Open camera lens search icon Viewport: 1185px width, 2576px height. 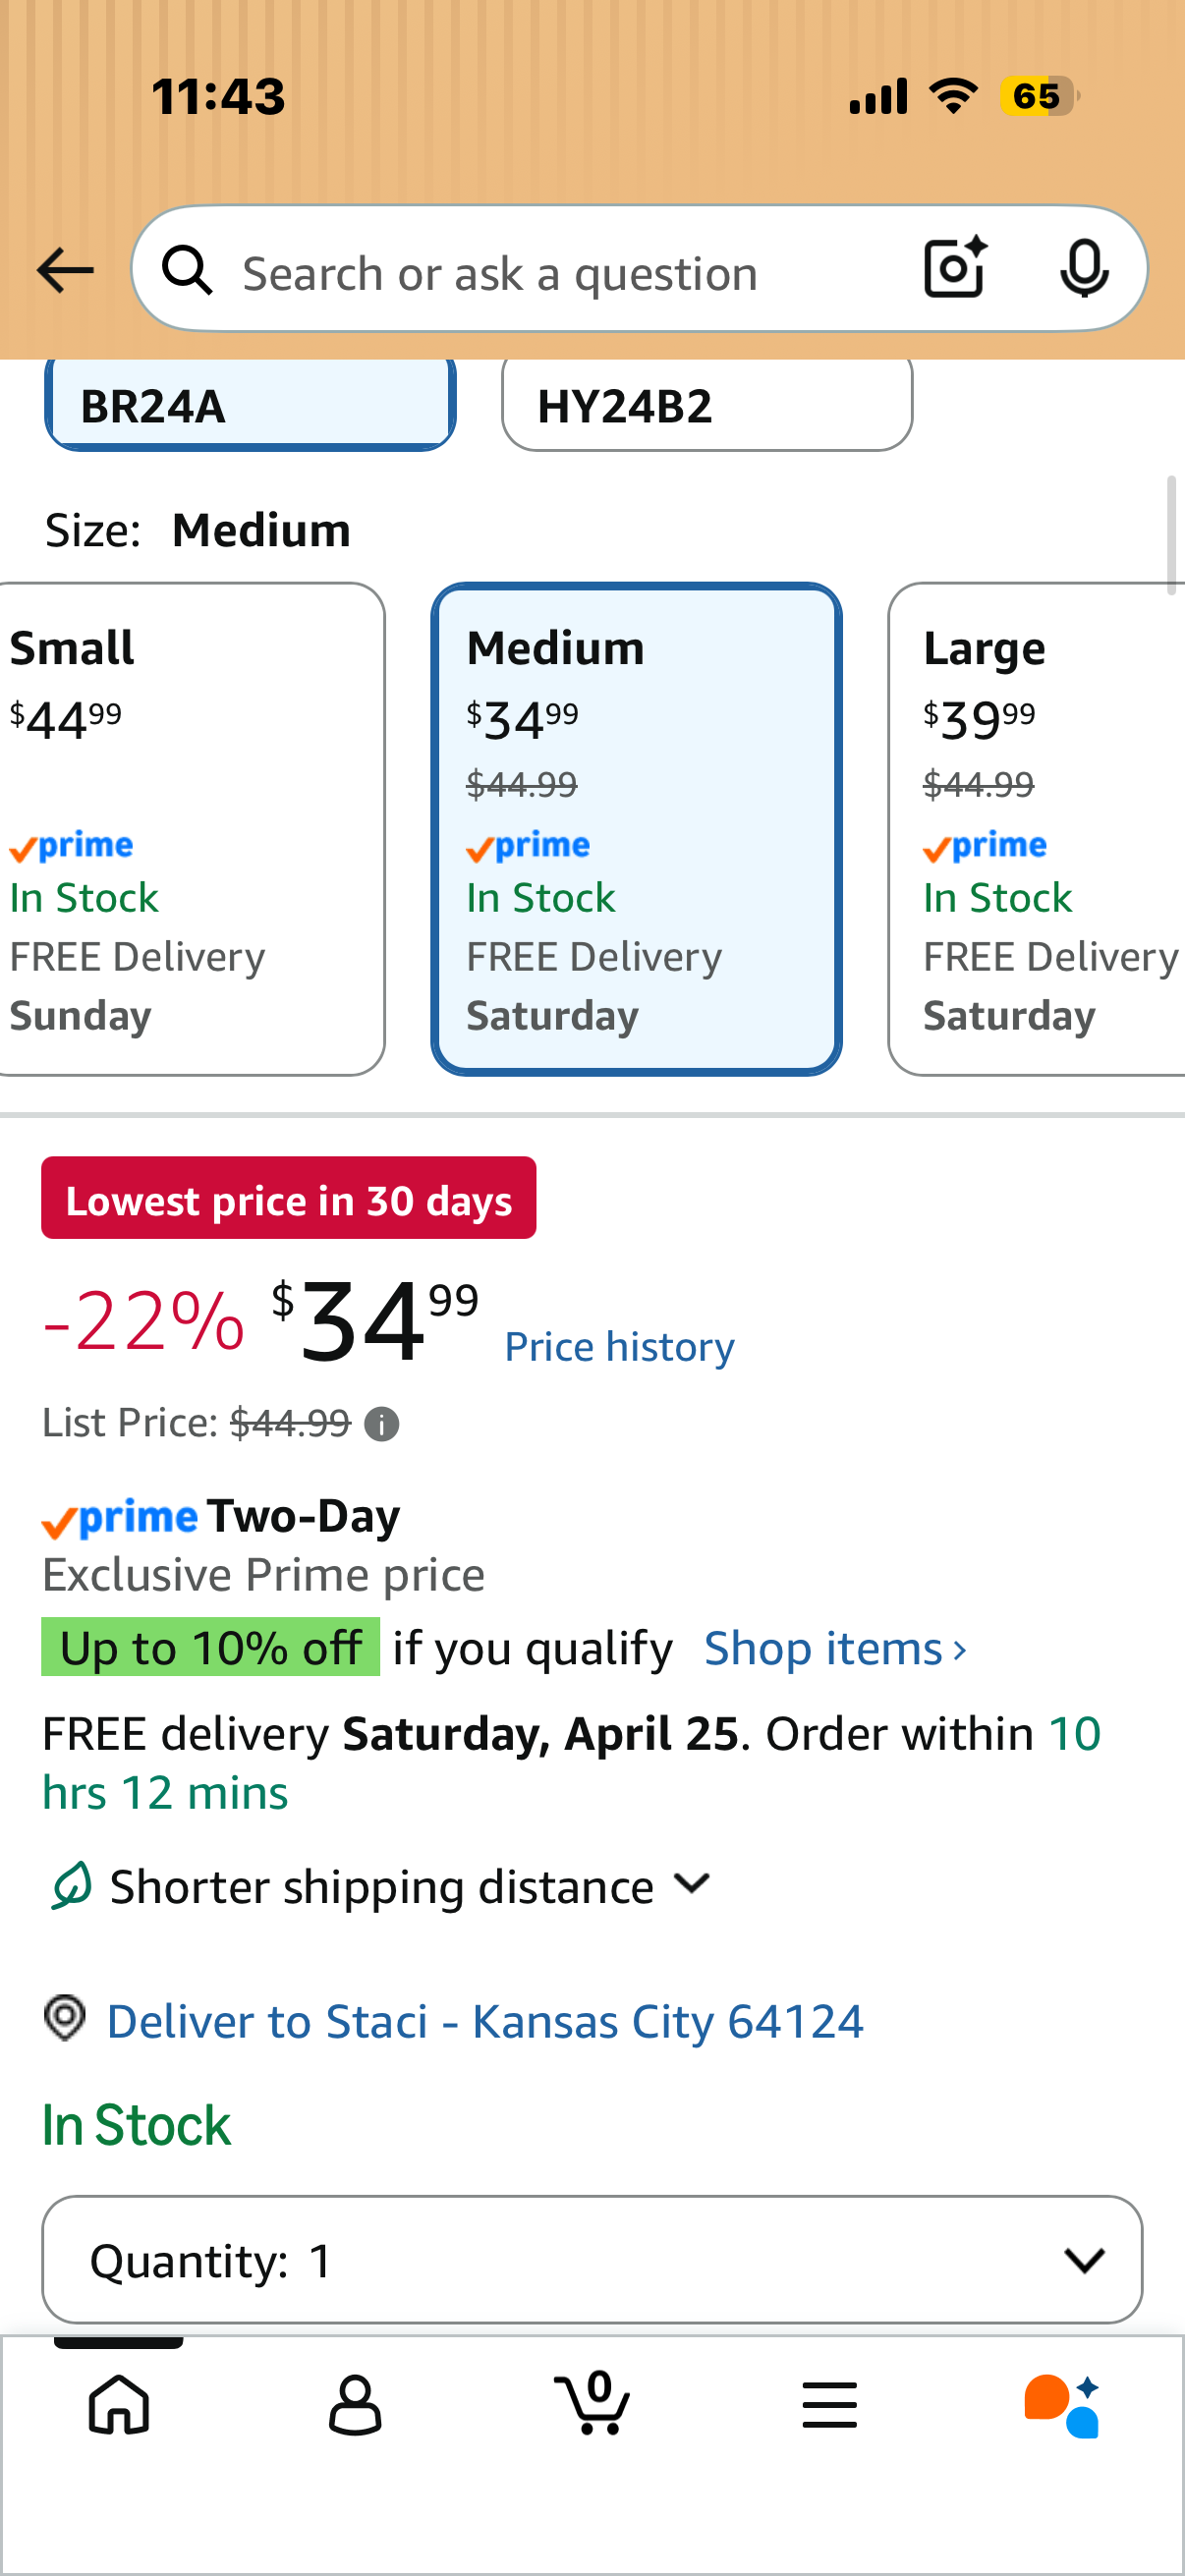tap(955, 268)
